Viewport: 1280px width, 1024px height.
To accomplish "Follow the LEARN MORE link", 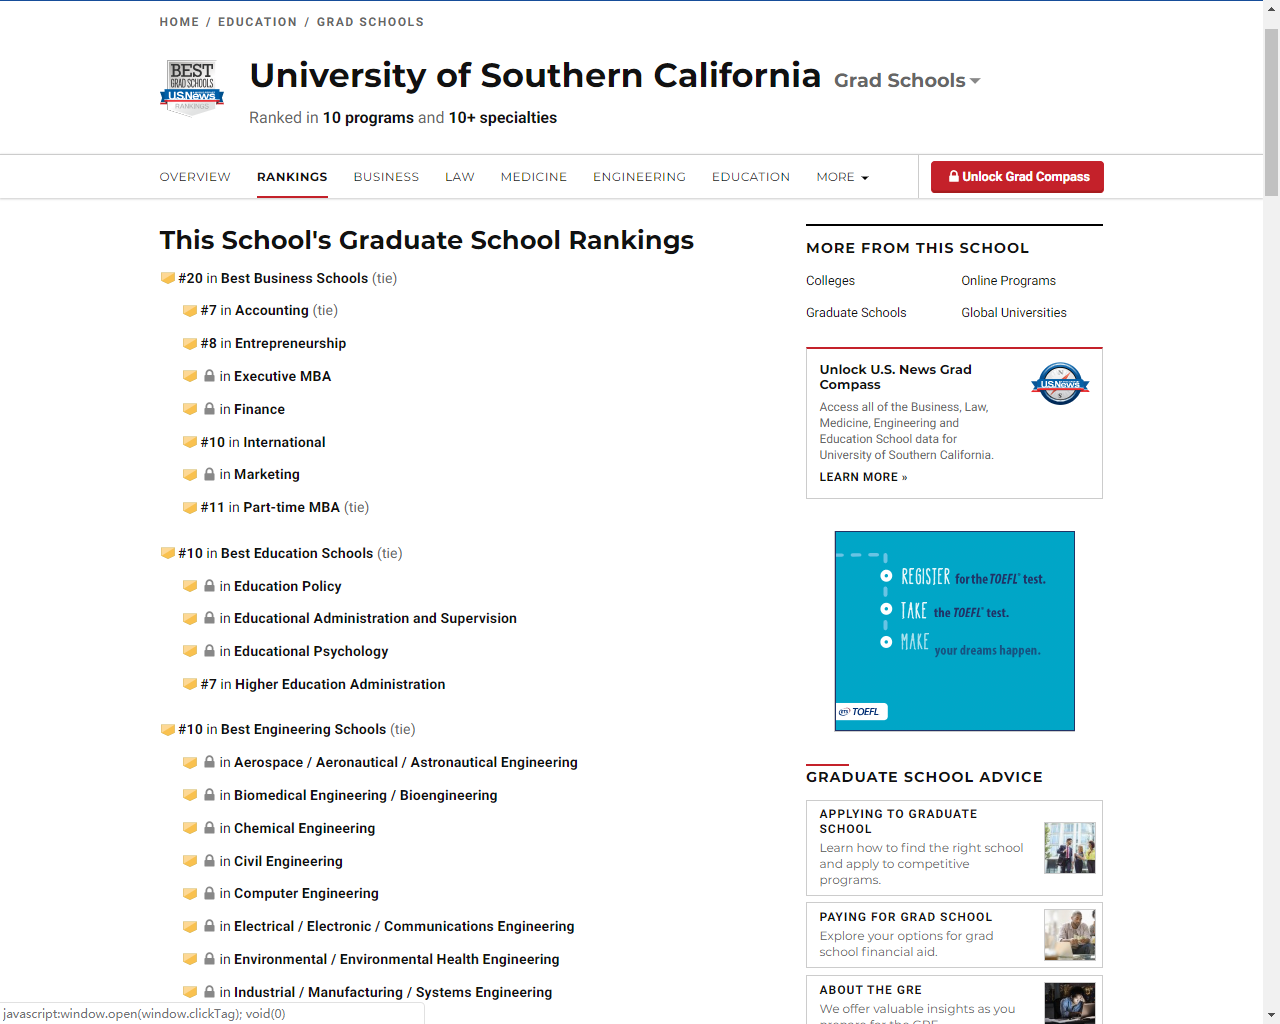I will point(863,477).
